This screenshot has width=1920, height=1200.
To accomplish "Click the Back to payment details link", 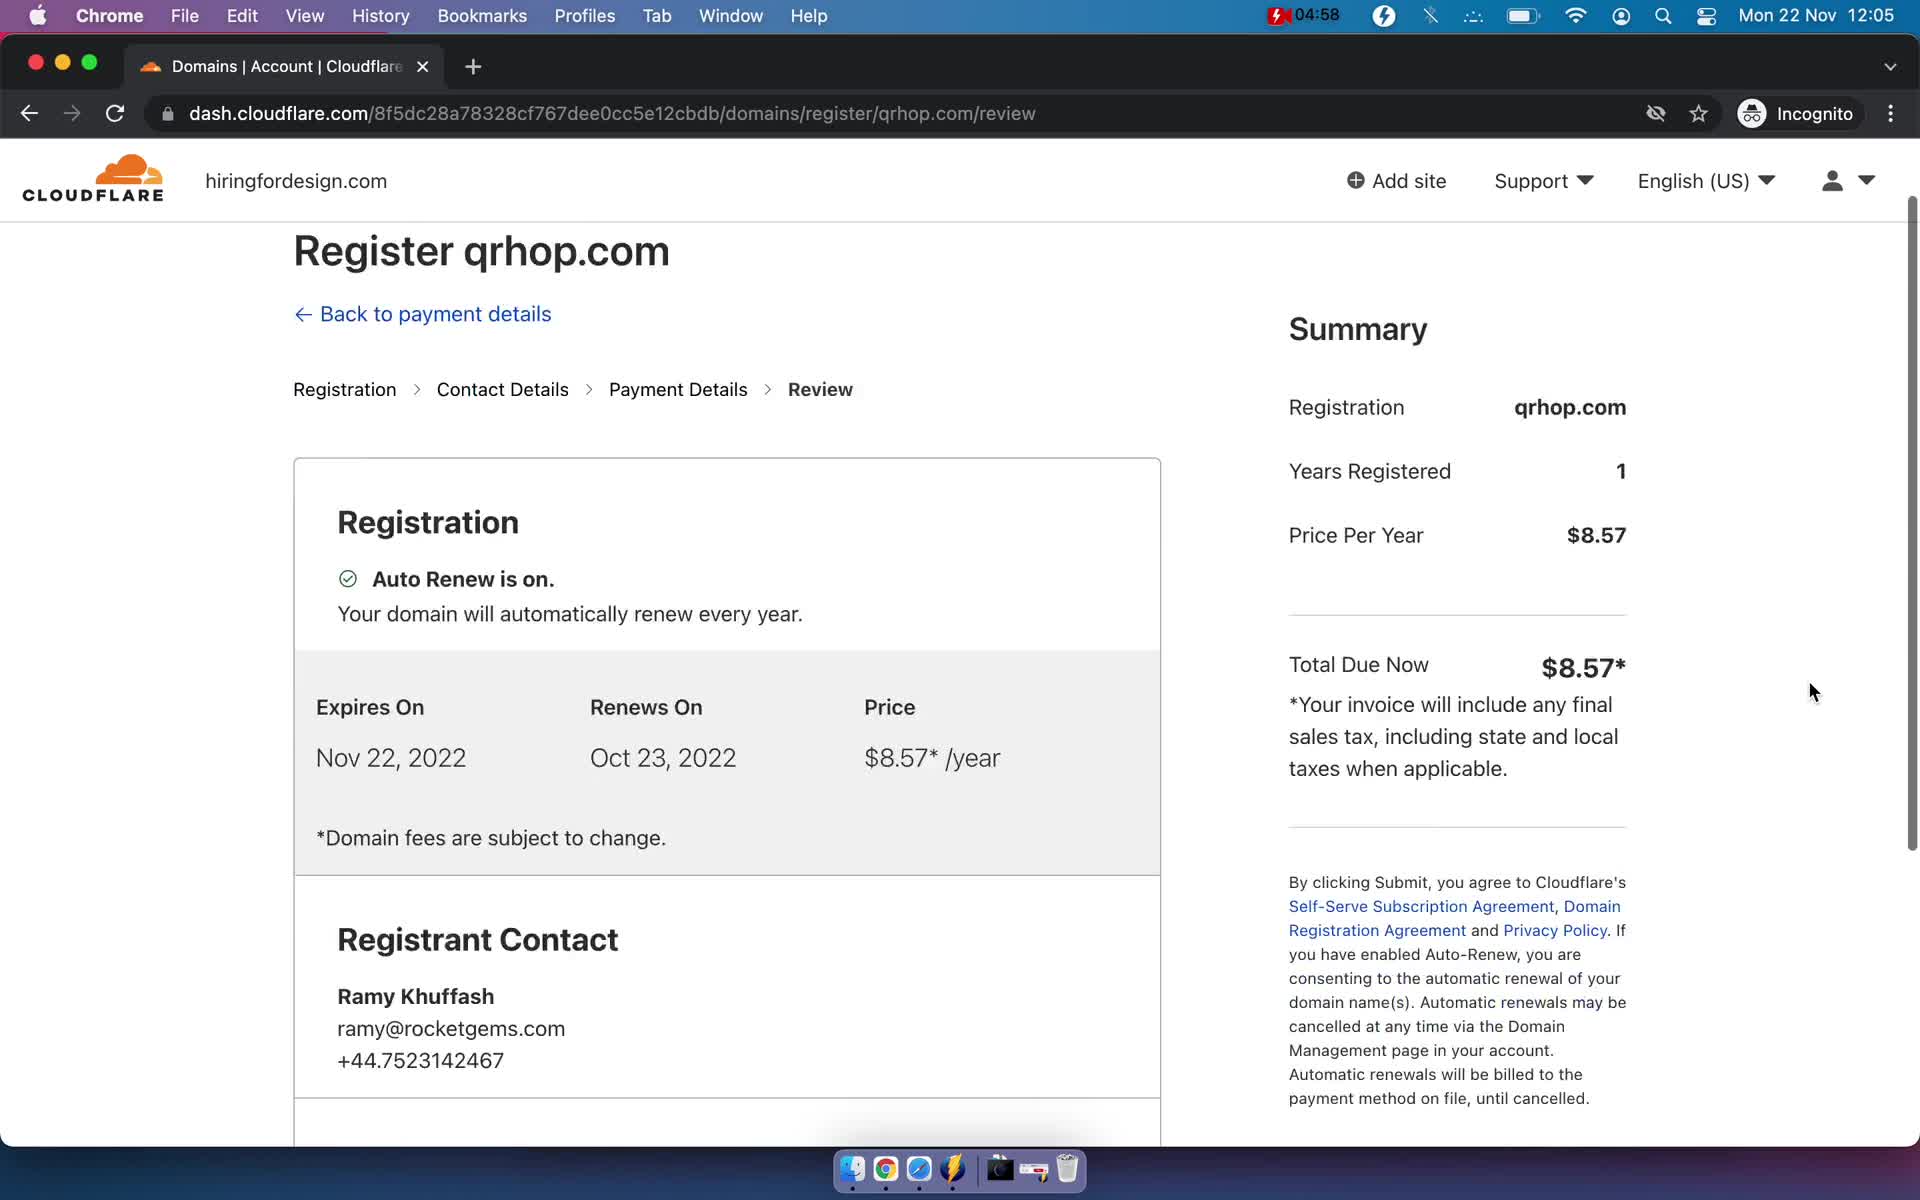I will pos(424,314).
